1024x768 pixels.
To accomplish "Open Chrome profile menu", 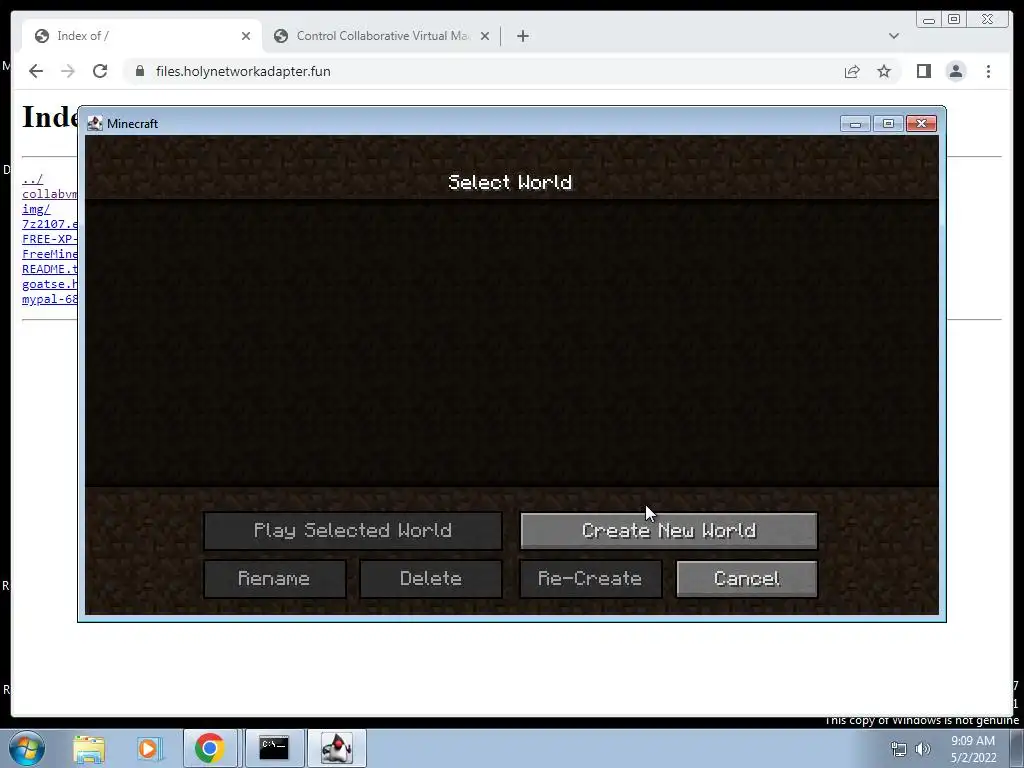I will click(x=955, y=71).
